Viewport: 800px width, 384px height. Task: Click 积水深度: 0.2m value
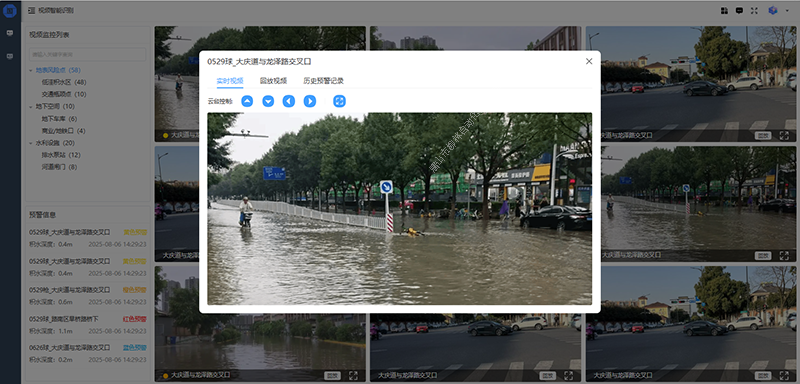click(x=51, y=360)
